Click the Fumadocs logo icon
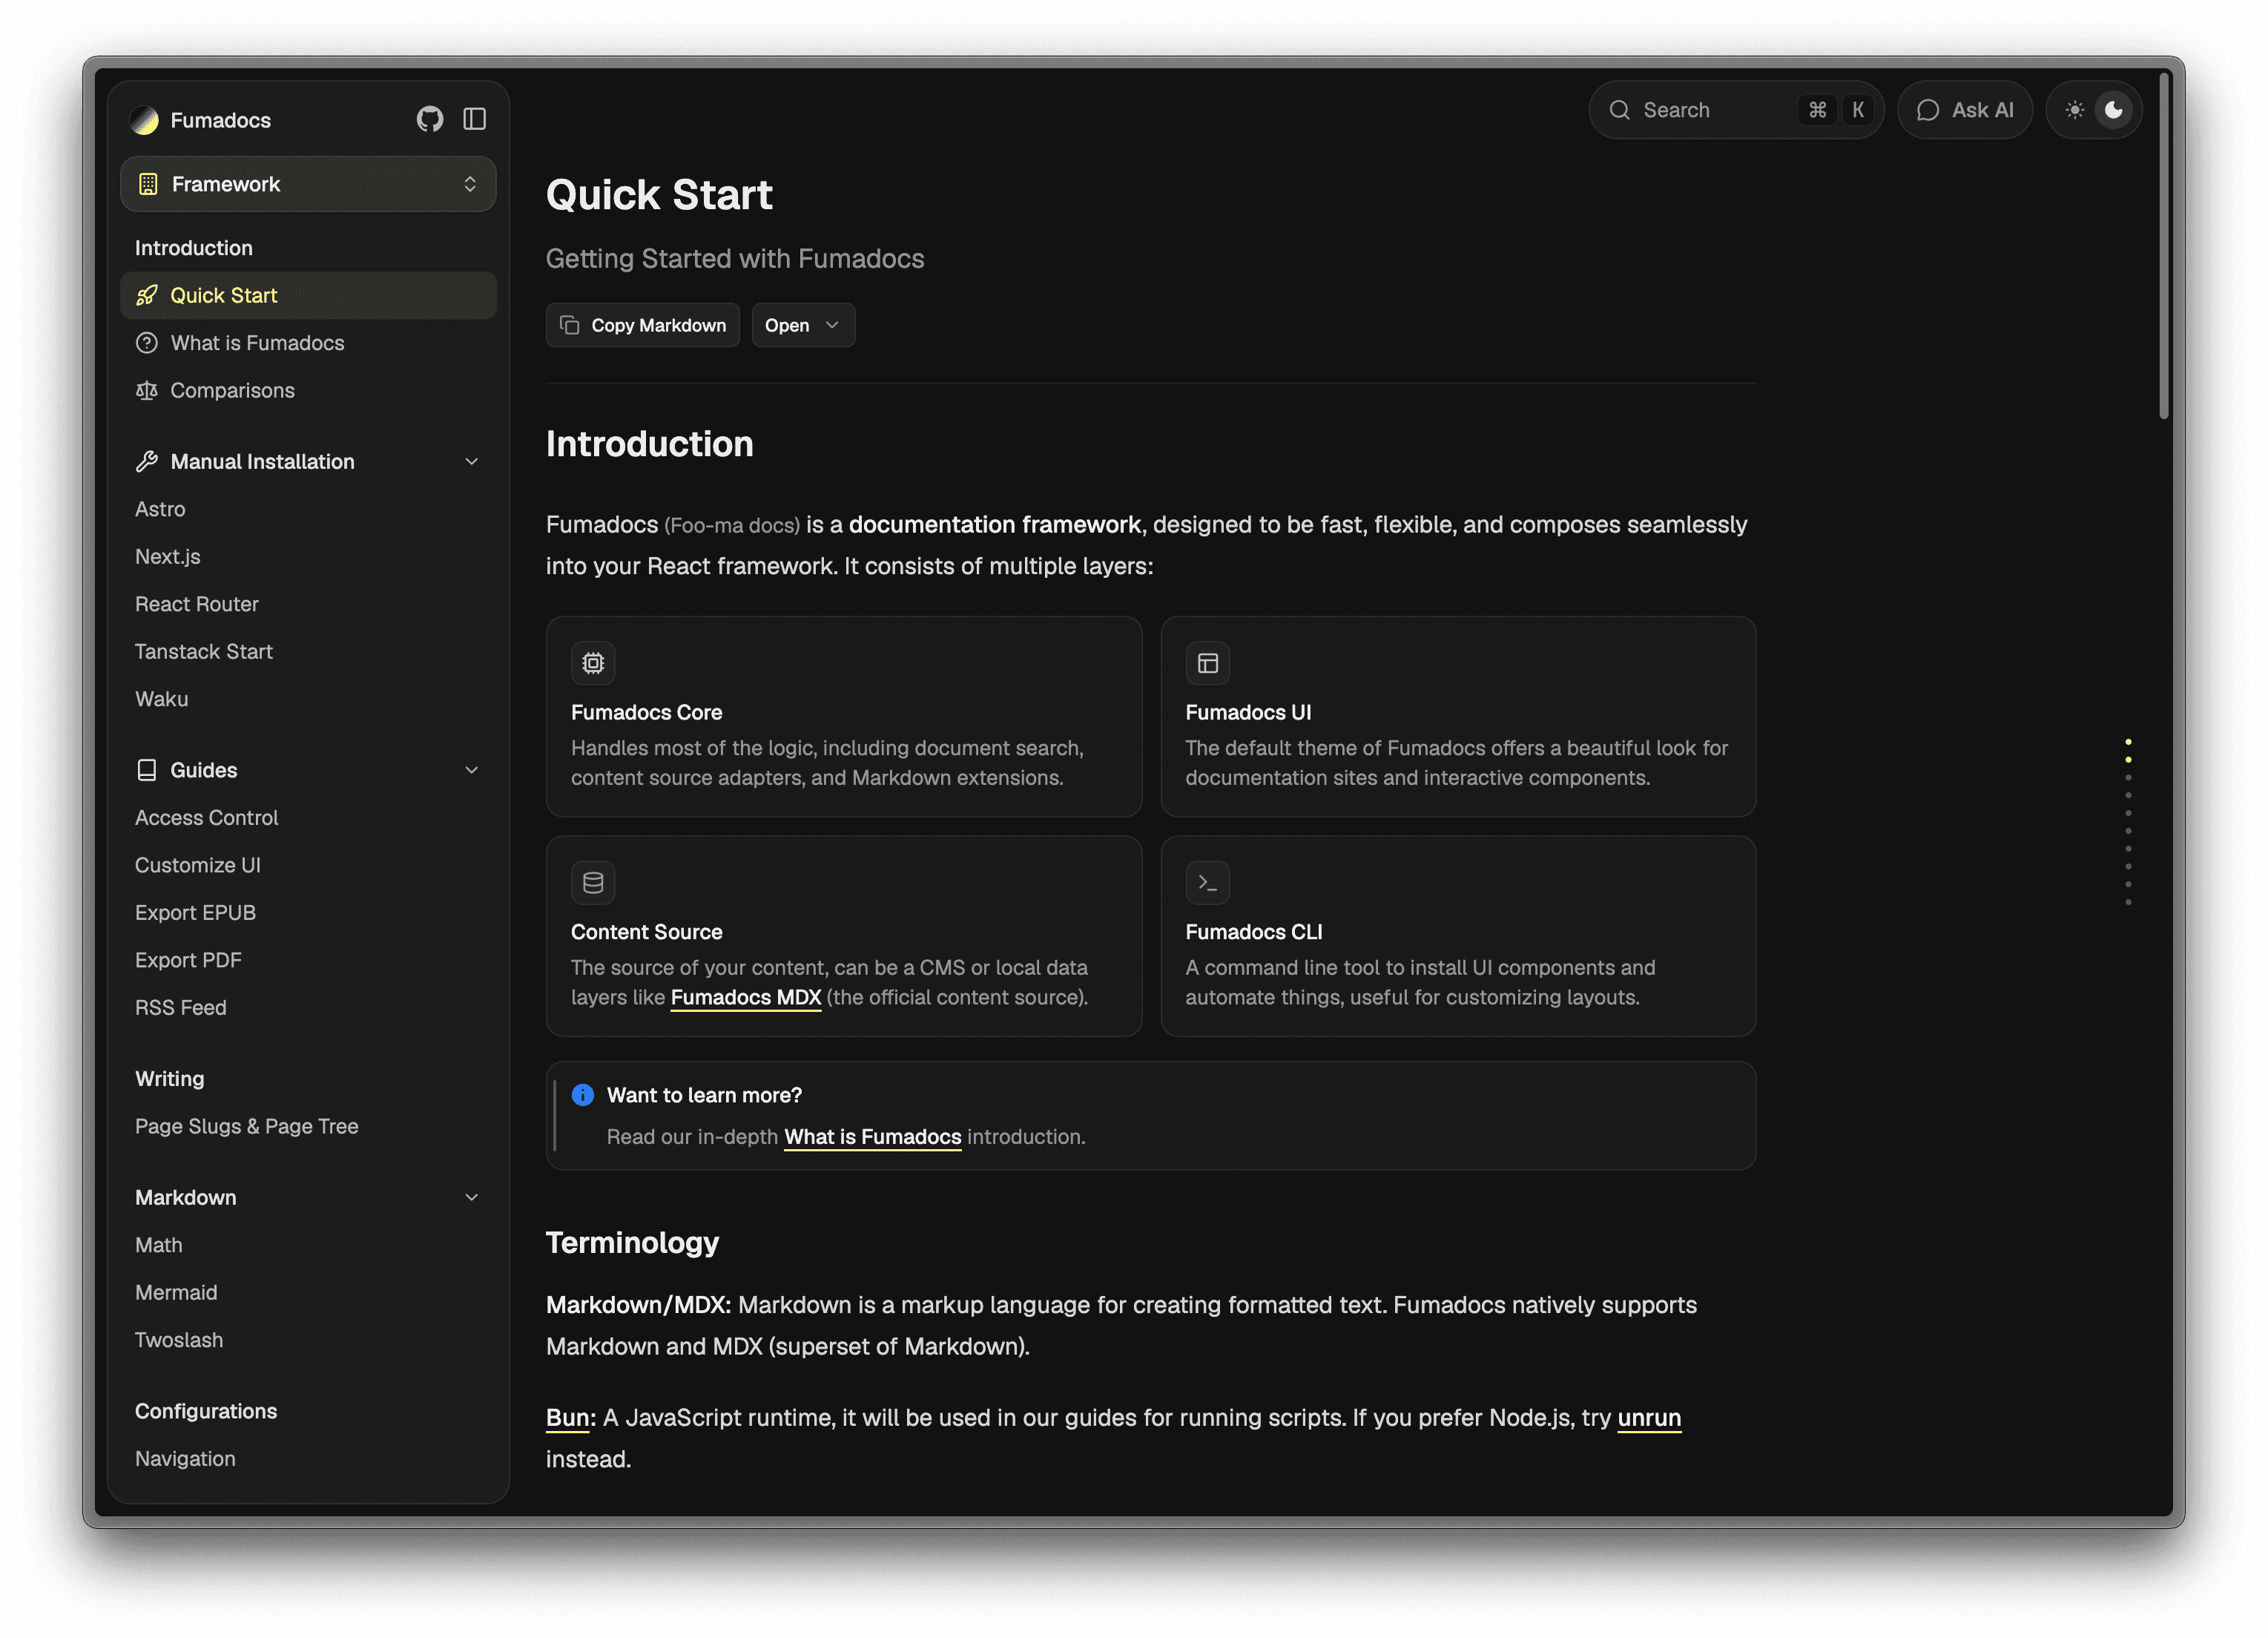 [144, 120]
